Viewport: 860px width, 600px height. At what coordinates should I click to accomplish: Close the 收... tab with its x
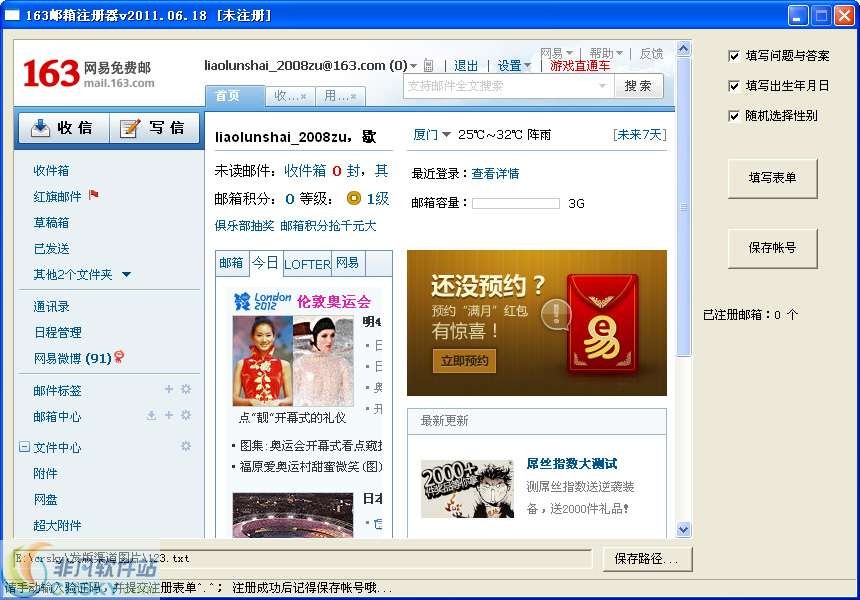pyautogui.click(x=303, y=97)
